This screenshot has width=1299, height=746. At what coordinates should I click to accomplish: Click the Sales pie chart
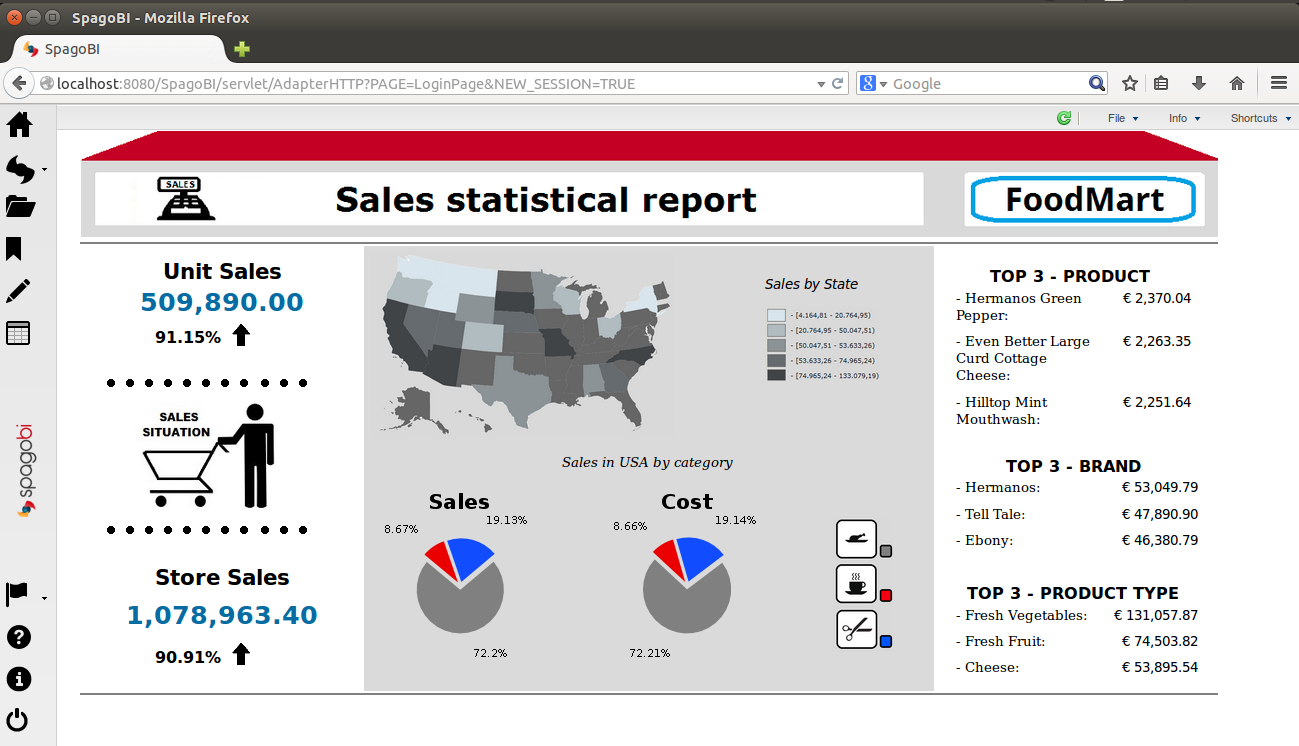point(460,586)
